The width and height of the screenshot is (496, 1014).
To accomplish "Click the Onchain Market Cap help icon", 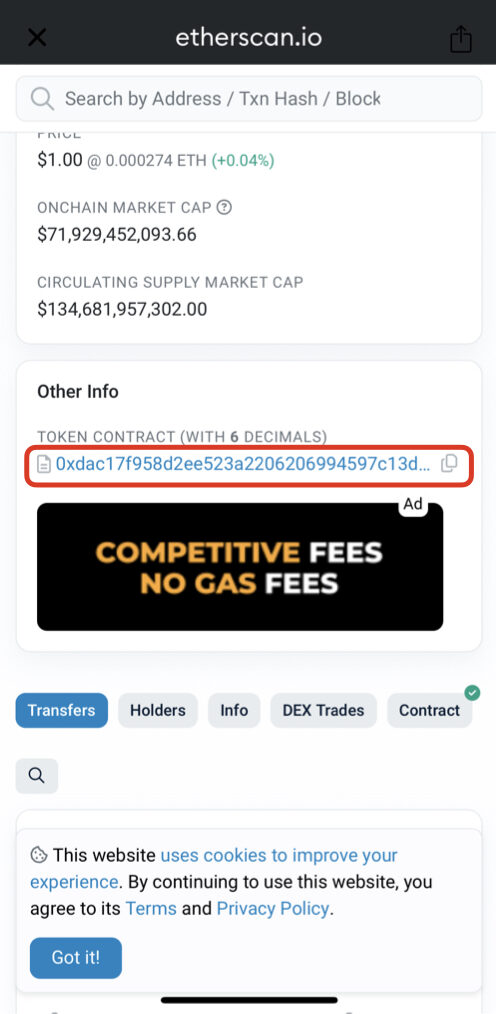I will click(x=224, y=208).
